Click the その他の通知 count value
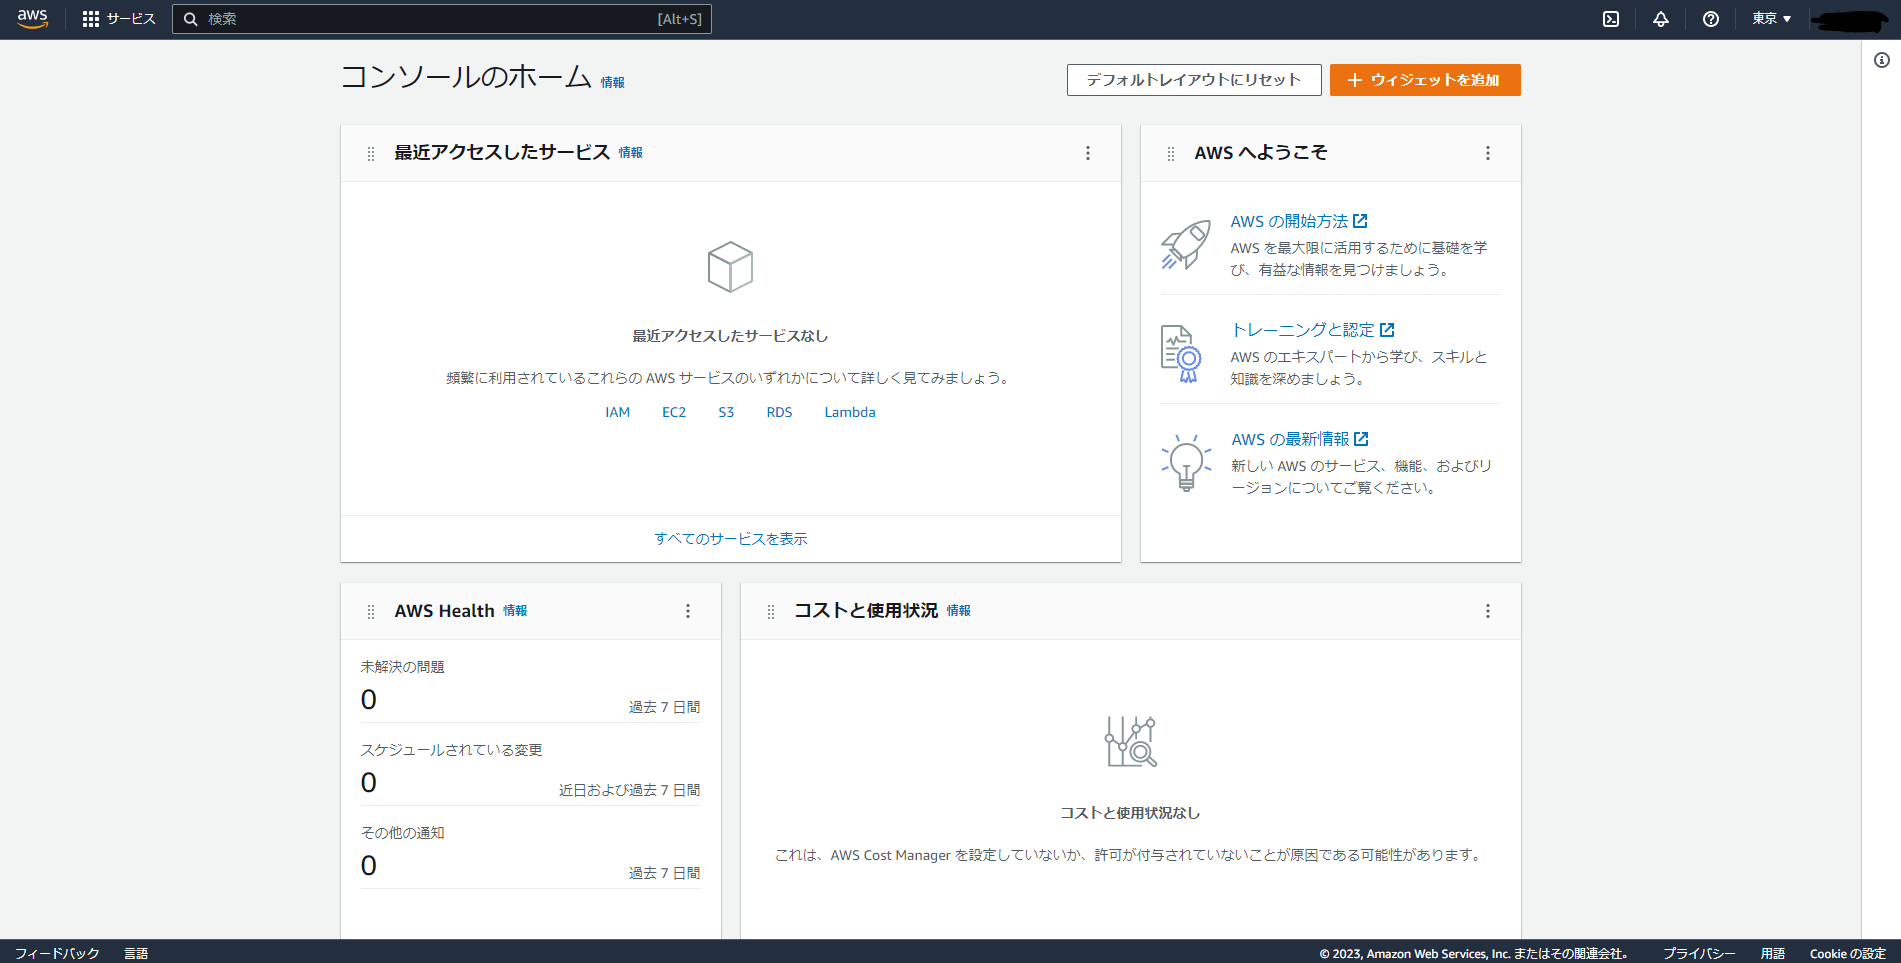1901x963 pixels. click(369, 866)
